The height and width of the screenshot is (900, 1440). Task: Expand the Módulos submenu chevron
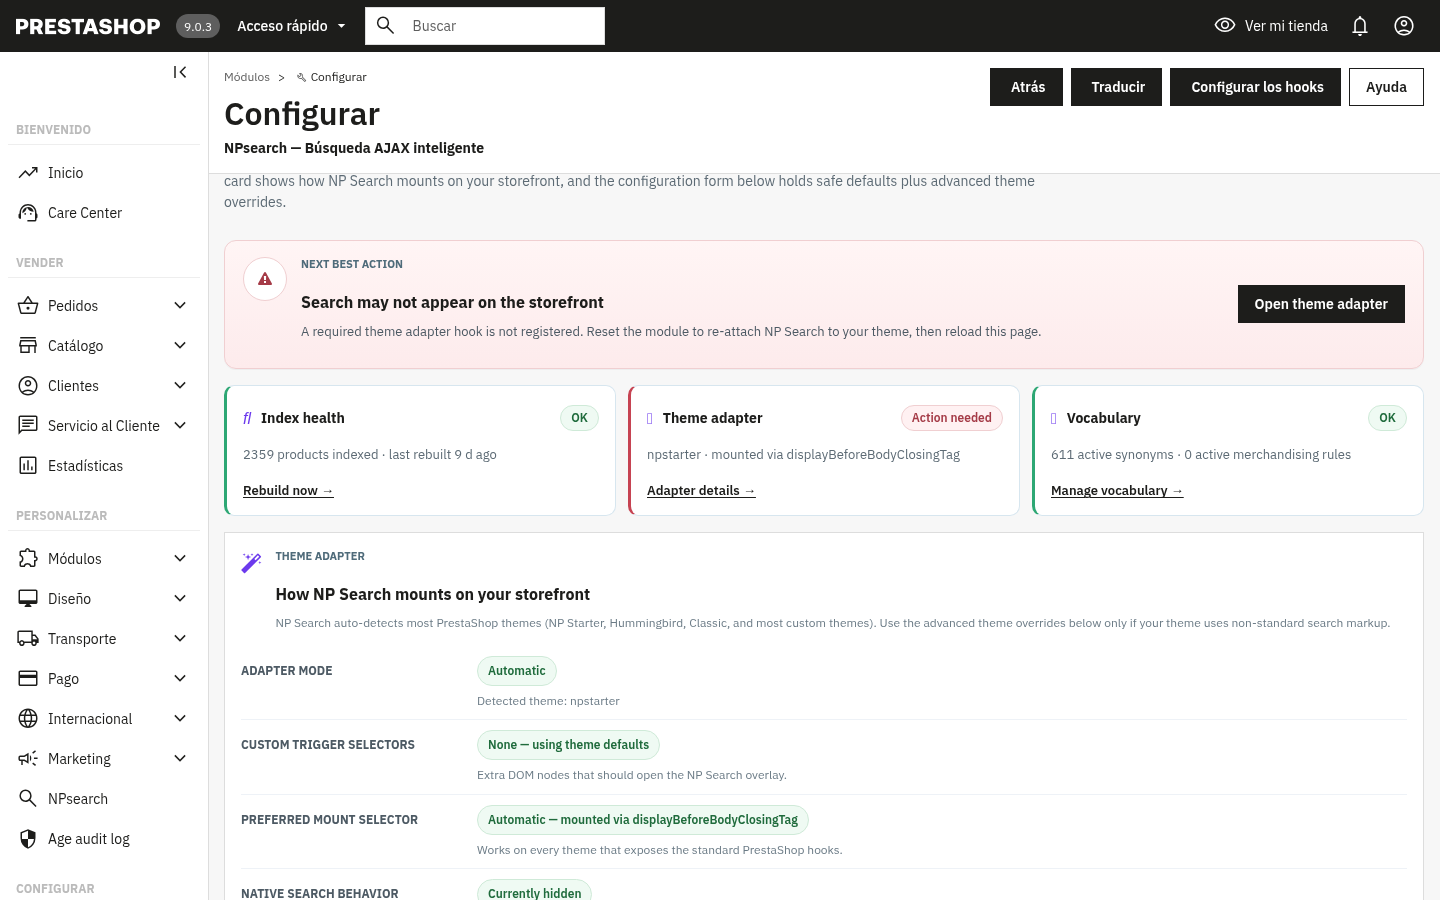(x=180, y=559)
